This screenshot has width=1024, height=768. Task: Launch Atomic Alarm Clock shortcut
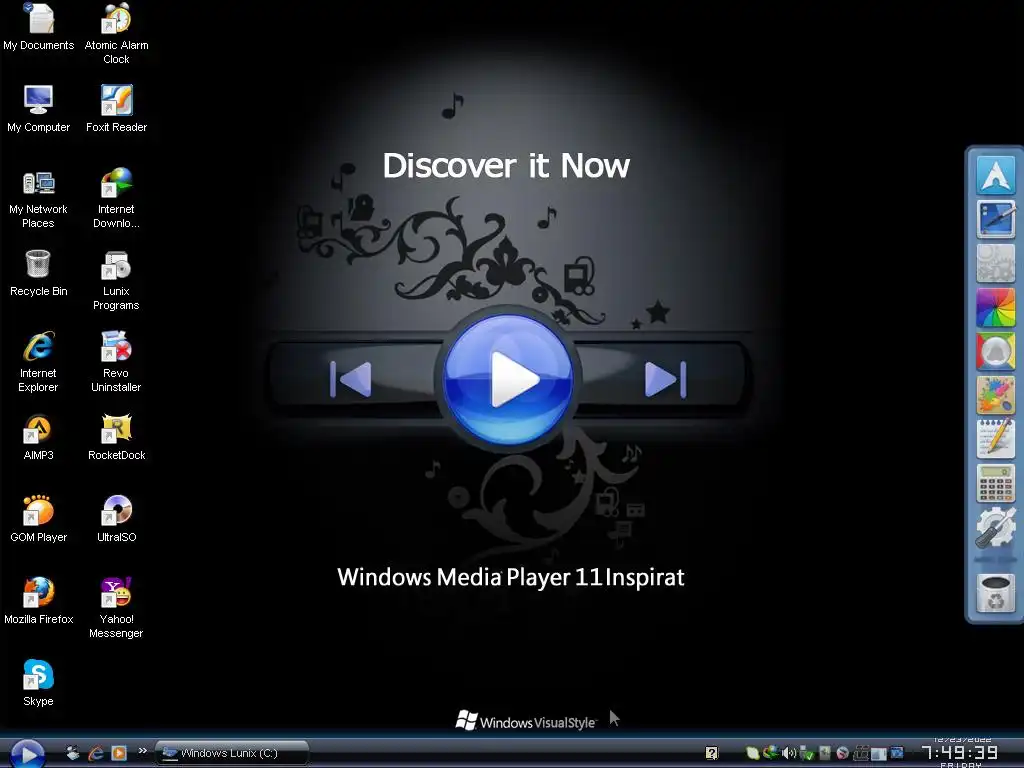(x=116, y=34)
